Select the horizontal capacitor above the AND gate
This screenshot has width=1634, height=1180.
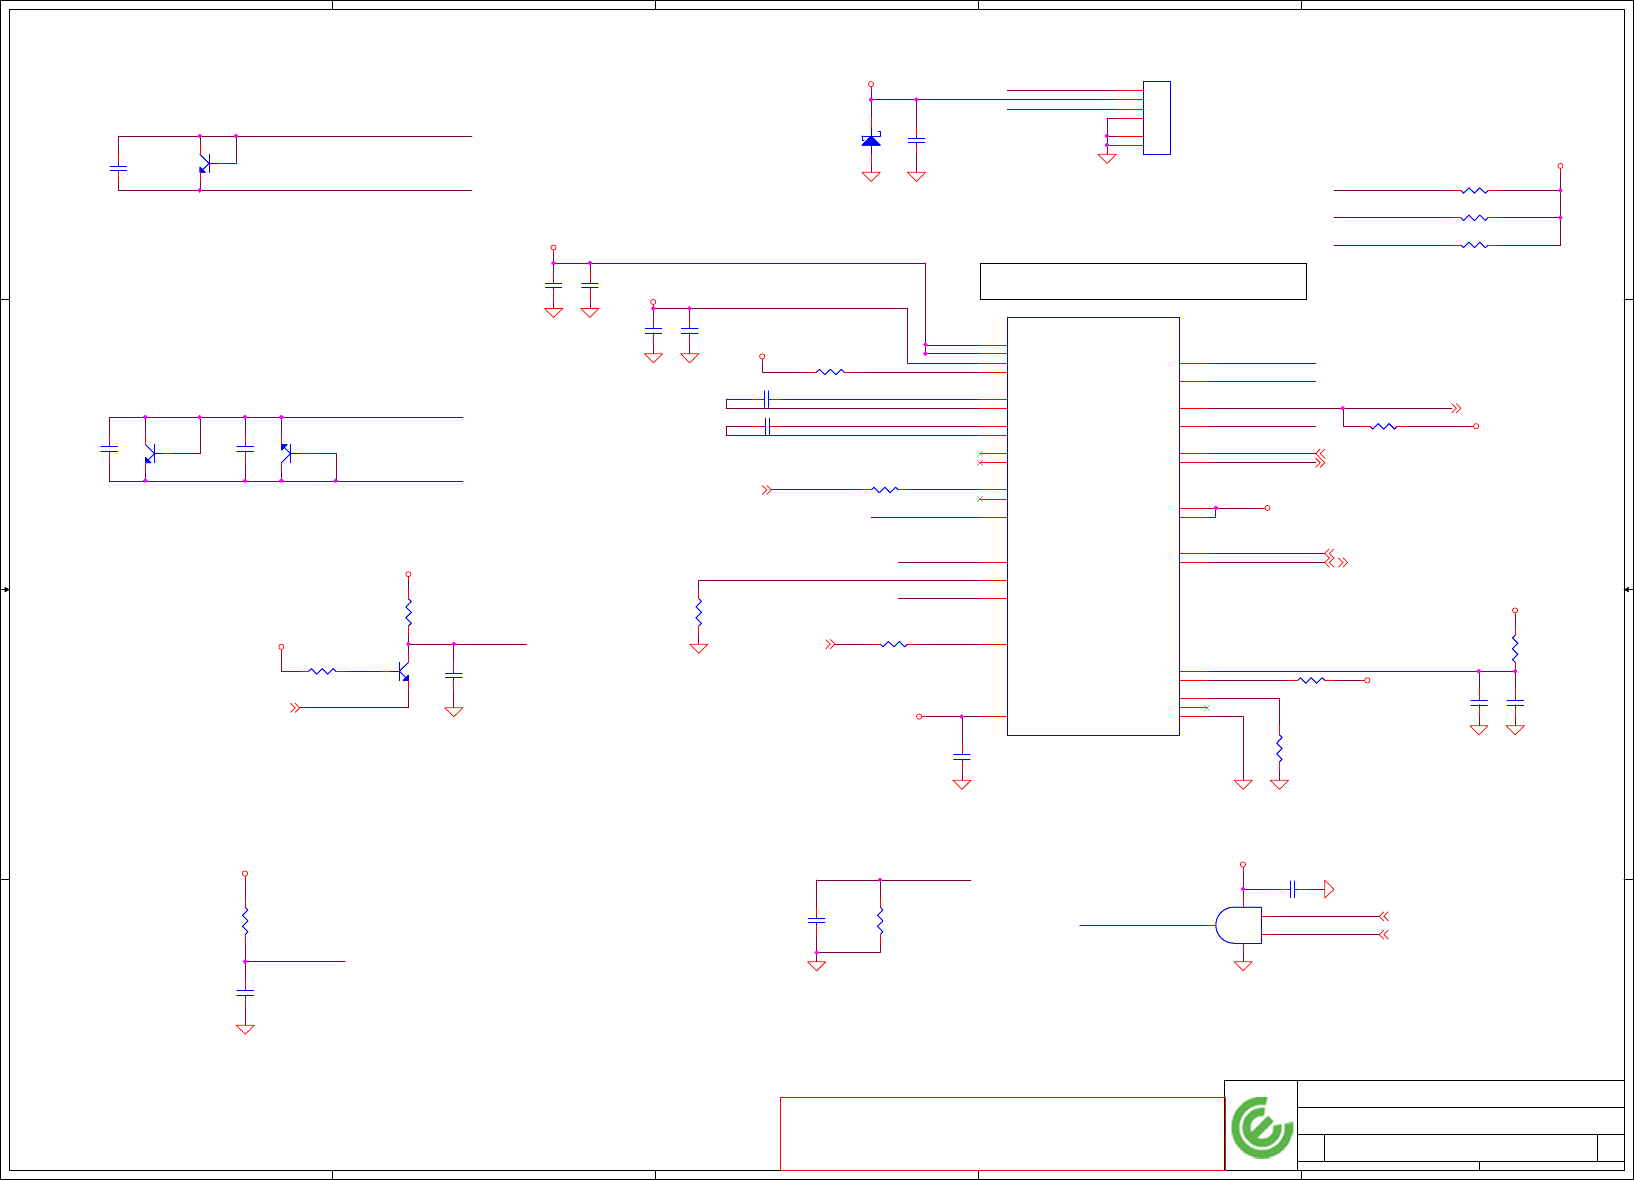click(x=1293, y=889)
